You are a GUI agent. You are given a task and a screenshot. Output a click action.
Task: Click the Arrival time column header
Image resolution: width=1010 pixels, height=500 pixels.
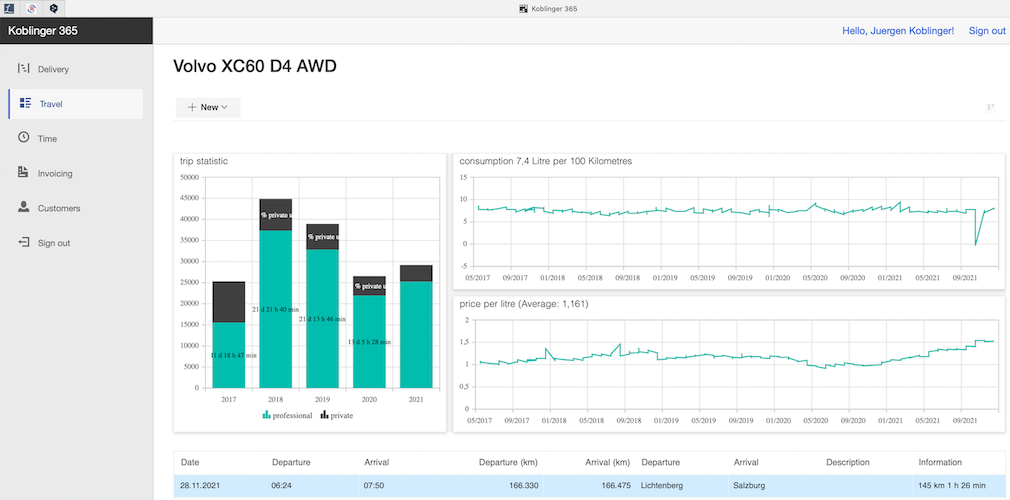pos(377,462)
